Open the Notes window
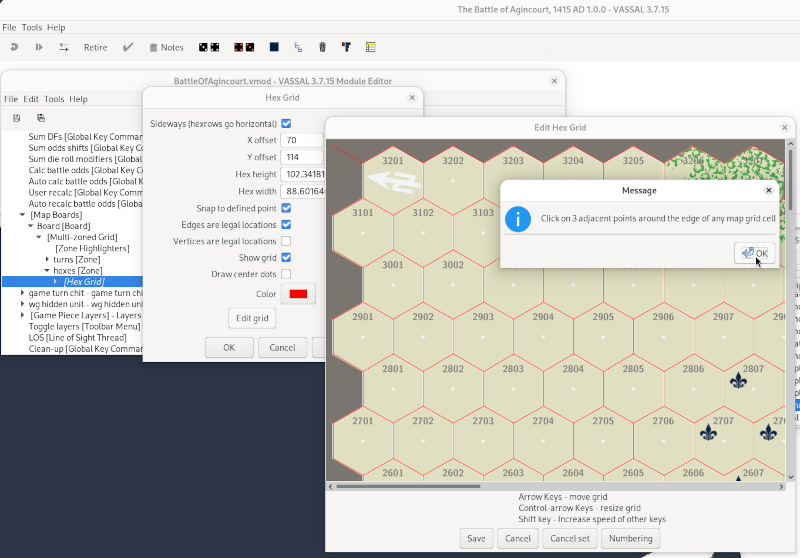 click(x=166, y=47)
